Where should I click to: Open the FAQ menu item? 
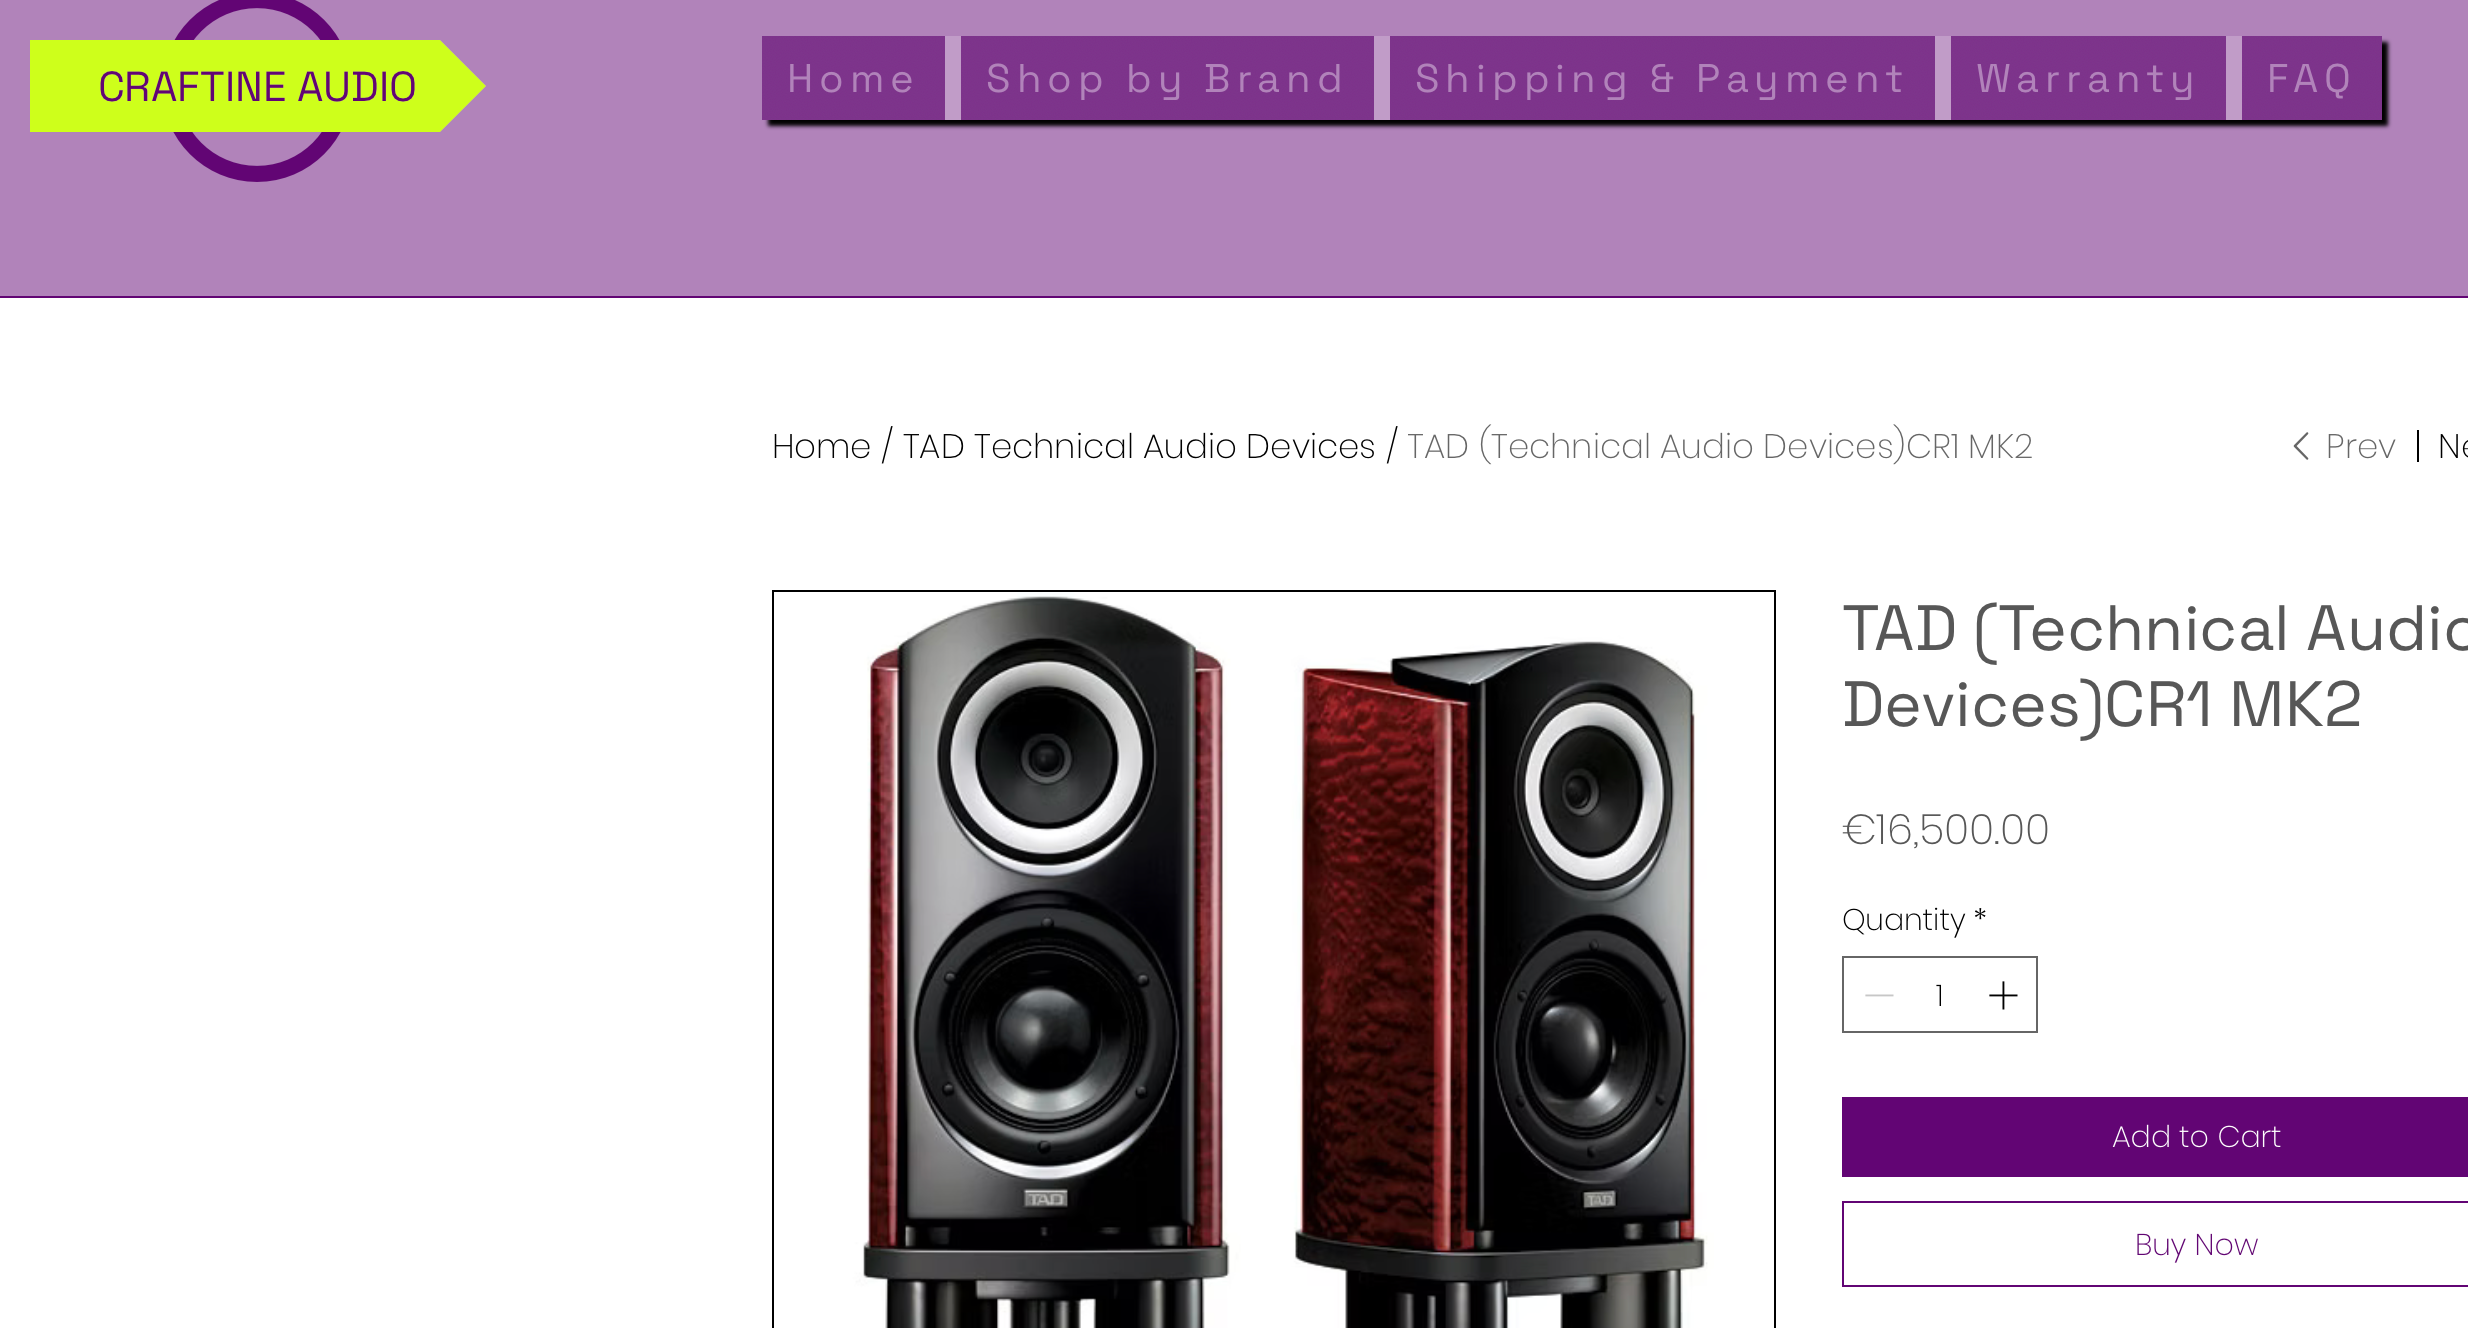point(2311,78)
